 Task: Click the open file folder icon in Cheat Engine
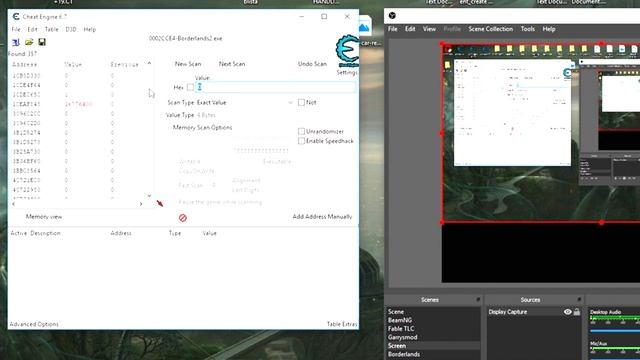point(29,42)
